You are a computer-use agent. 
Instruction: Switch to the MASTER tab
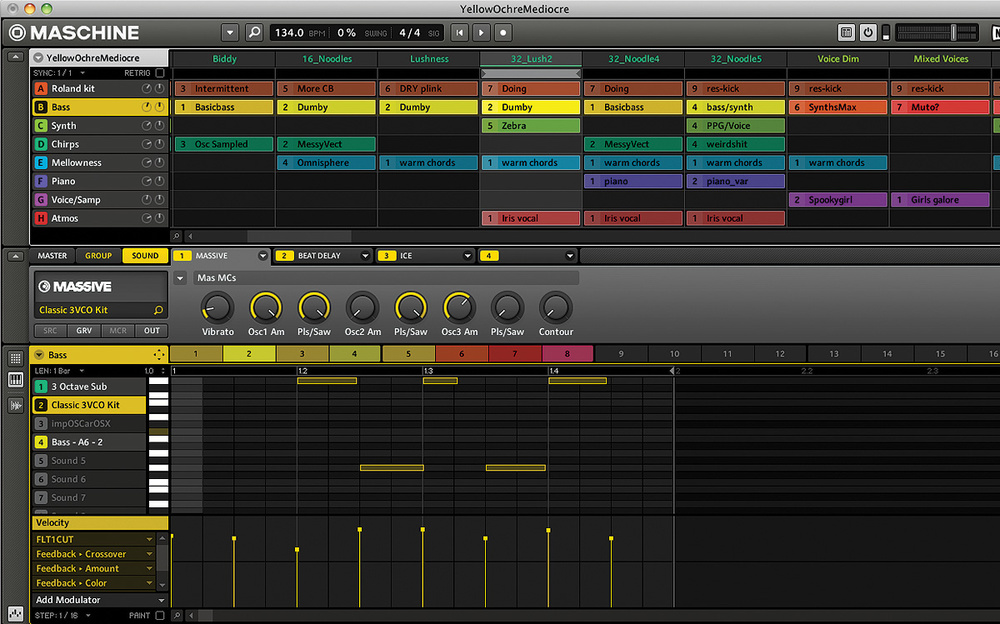click(x=51, y=255)
